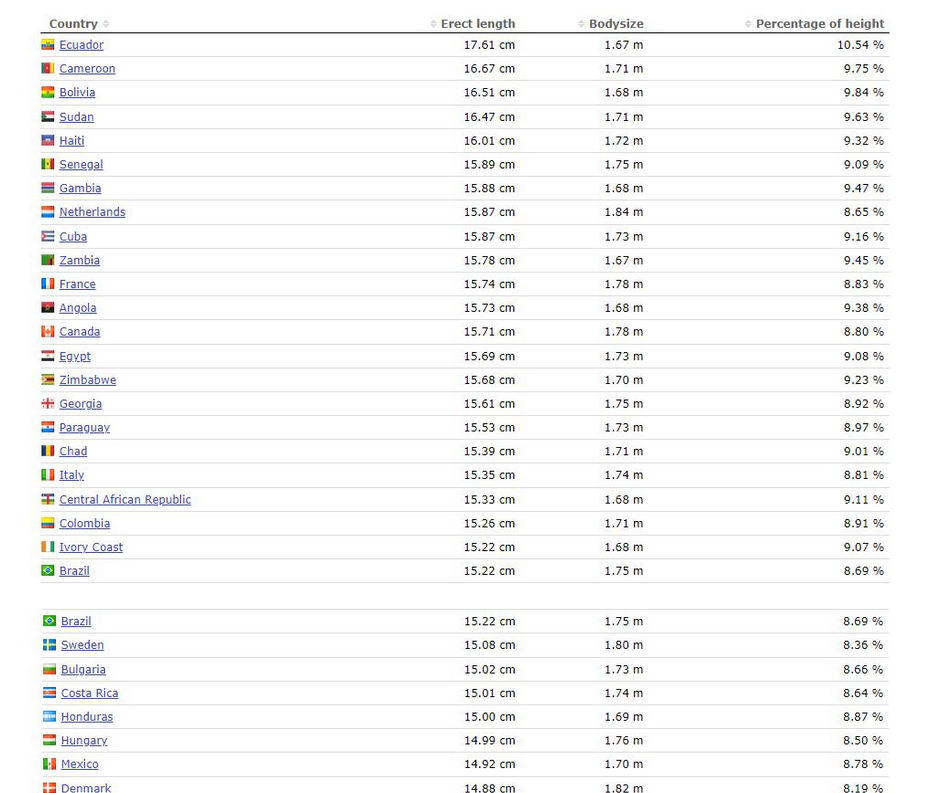The width and height of the screenshot is (938, 793).
Task: Open the Central African Republic link
Action: [x=125, y=500]
